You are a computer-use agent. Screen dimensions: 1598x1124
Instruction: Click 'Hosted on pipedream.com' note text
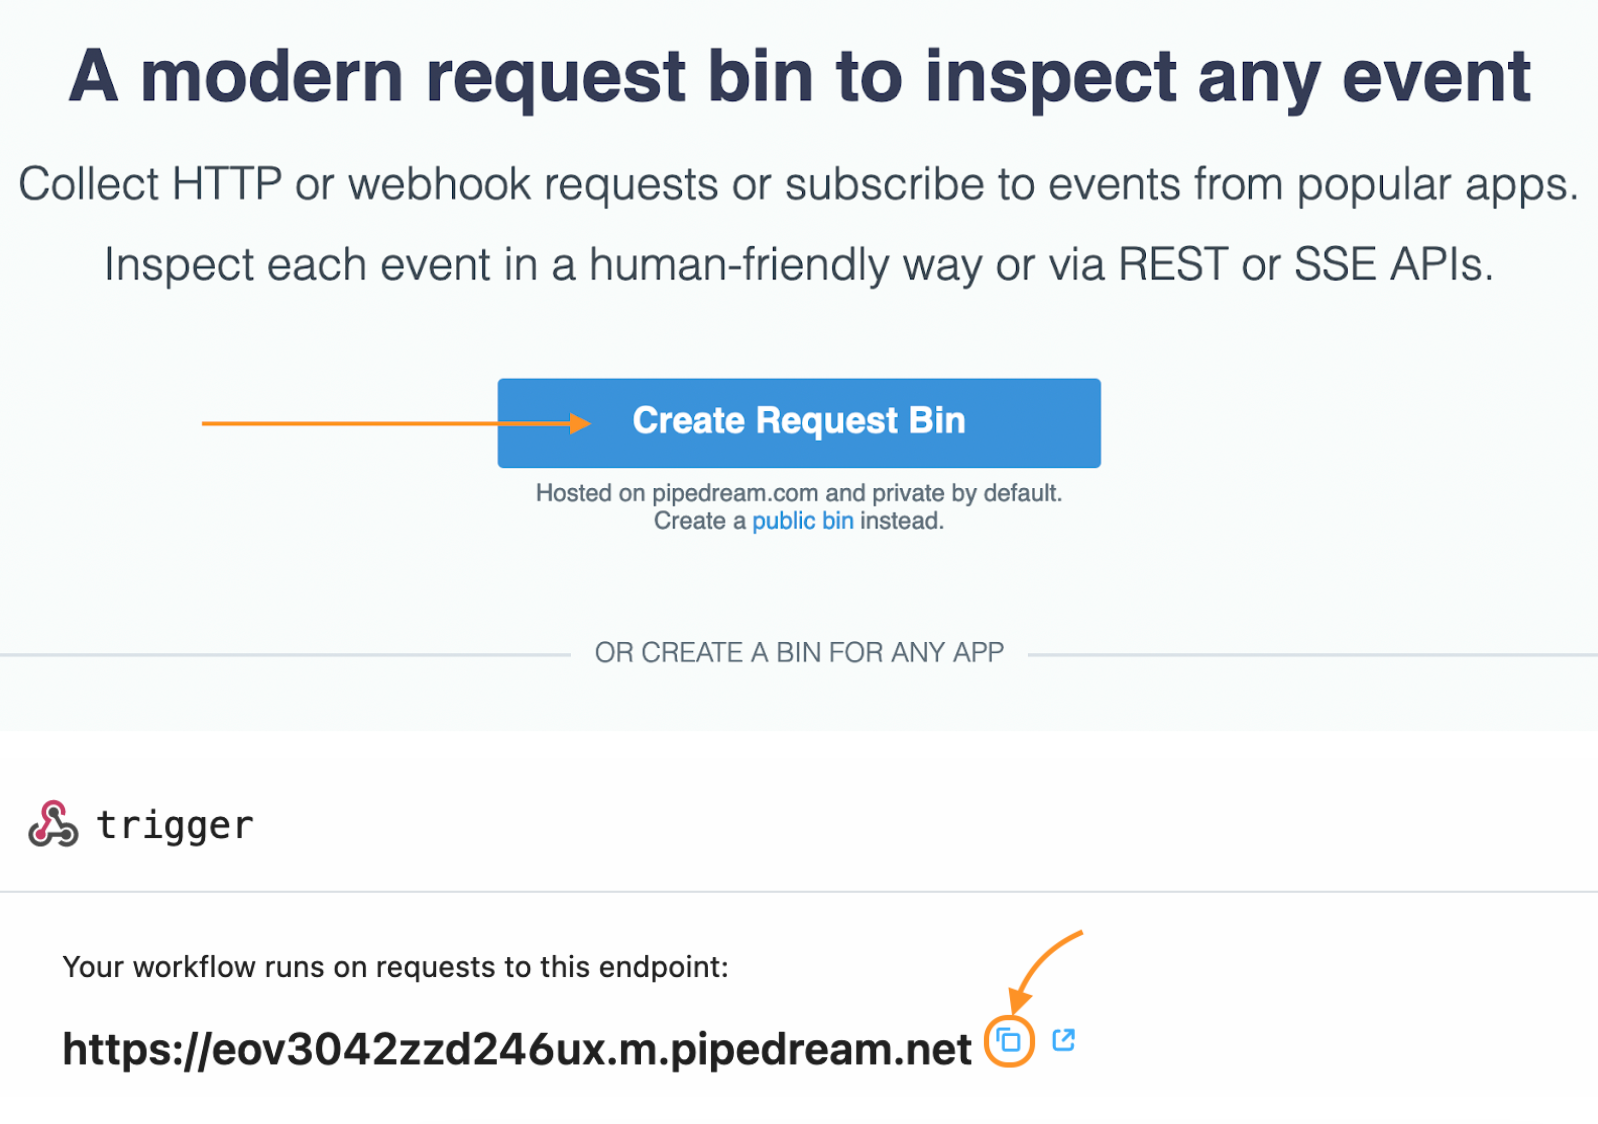(798, 493)
